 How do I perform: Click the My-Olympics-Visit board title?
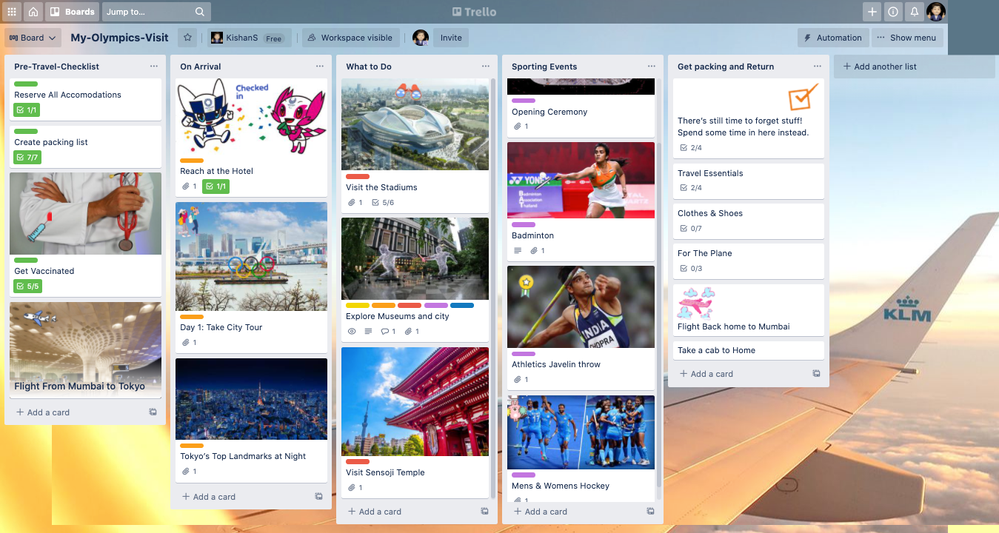[x=120, y=38]
